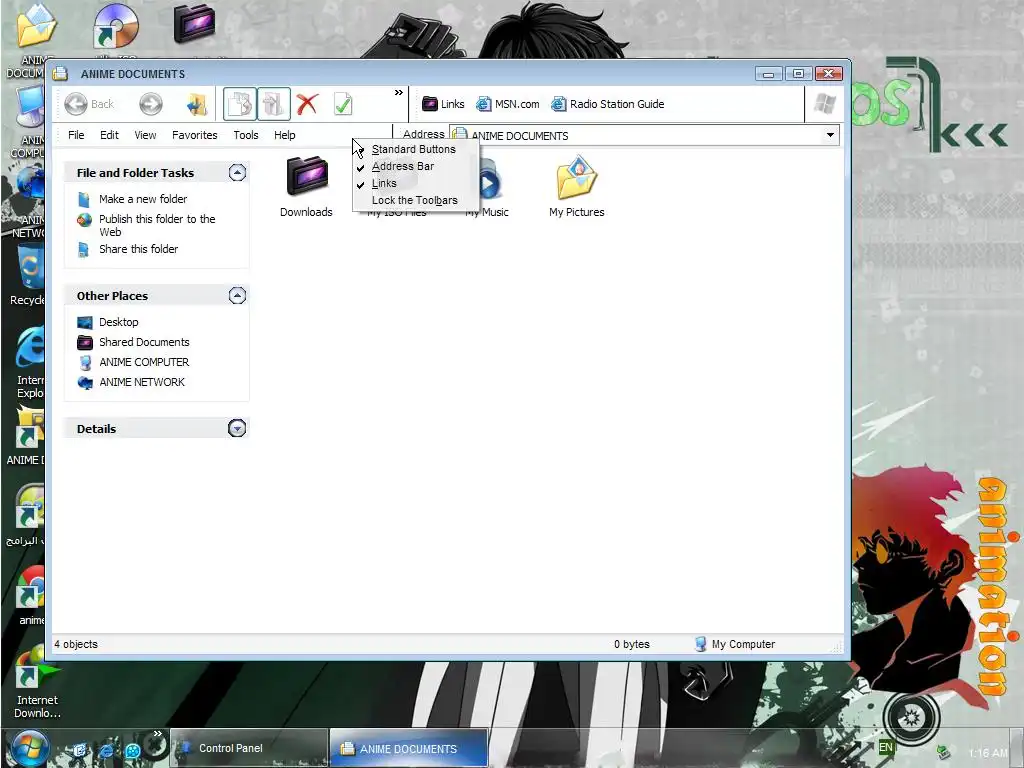
Task: Click the green checkmark document icon
Action: 343,104
